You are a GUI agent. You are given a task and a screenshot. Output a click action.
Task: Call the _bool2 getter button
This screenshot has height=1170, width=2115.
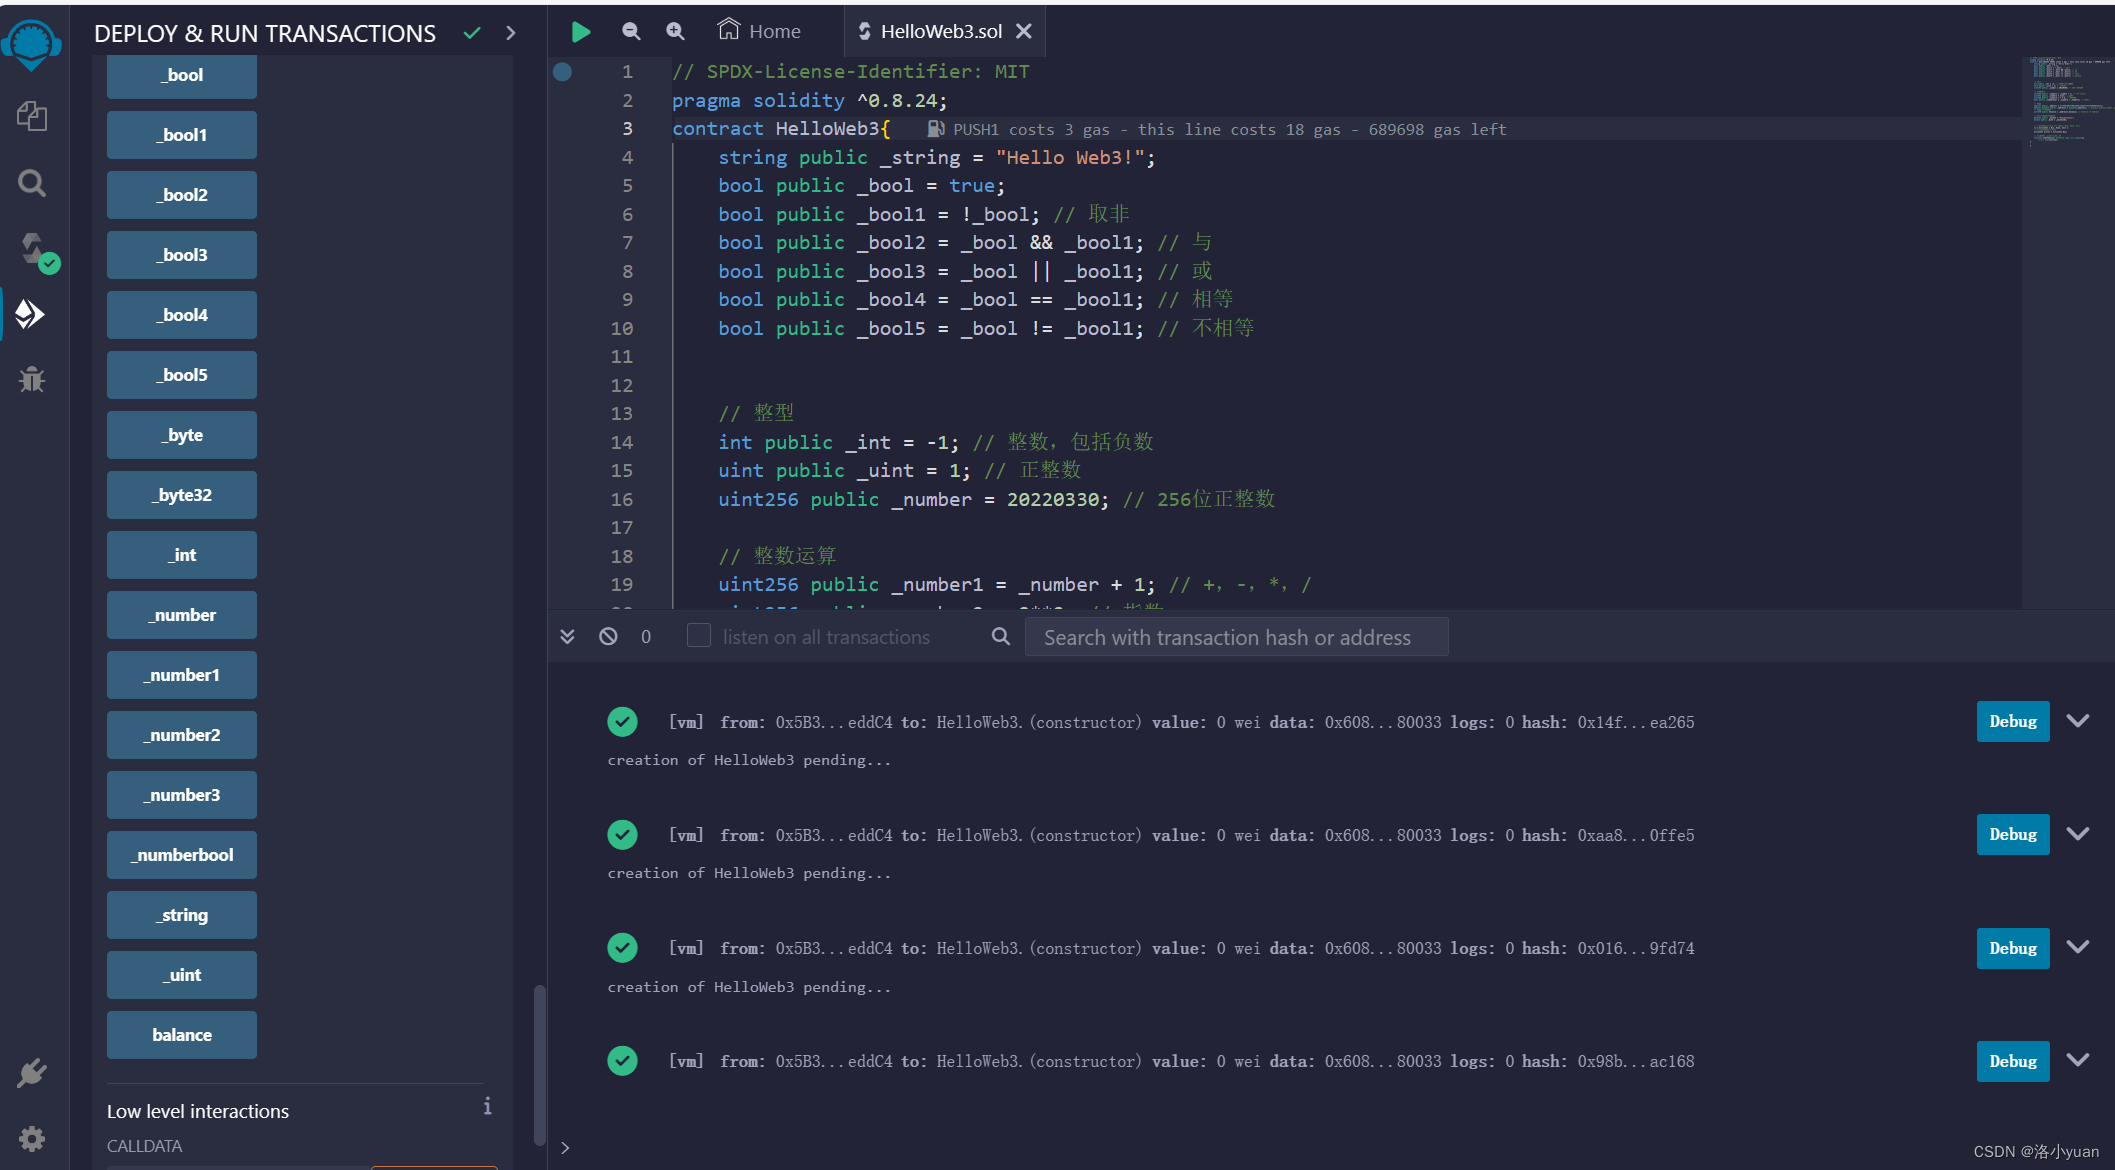182,195
